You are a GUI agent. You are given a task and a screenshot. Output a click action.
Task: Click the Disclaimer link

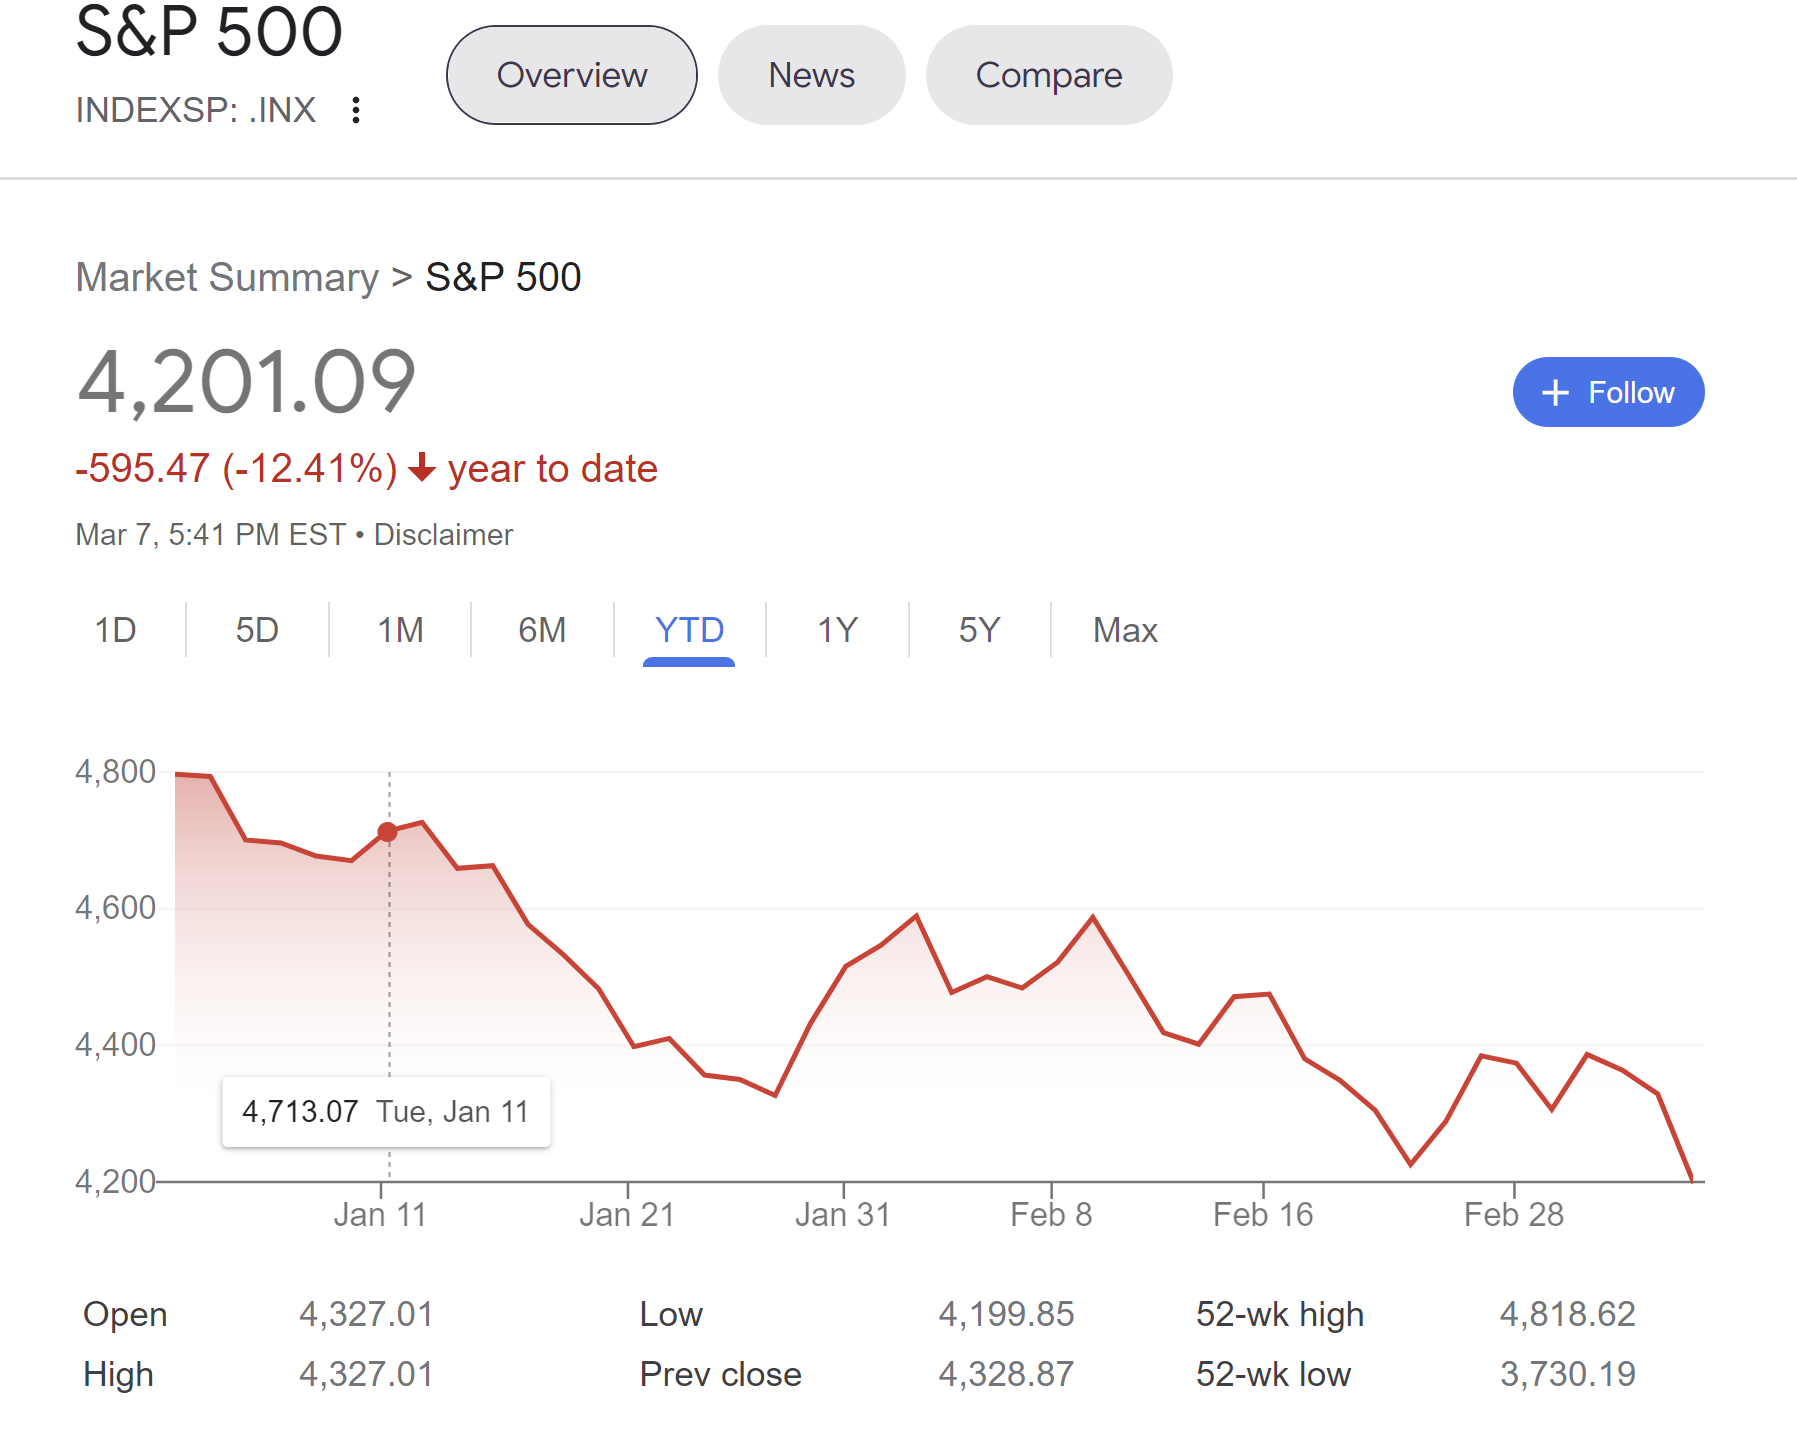443,535
